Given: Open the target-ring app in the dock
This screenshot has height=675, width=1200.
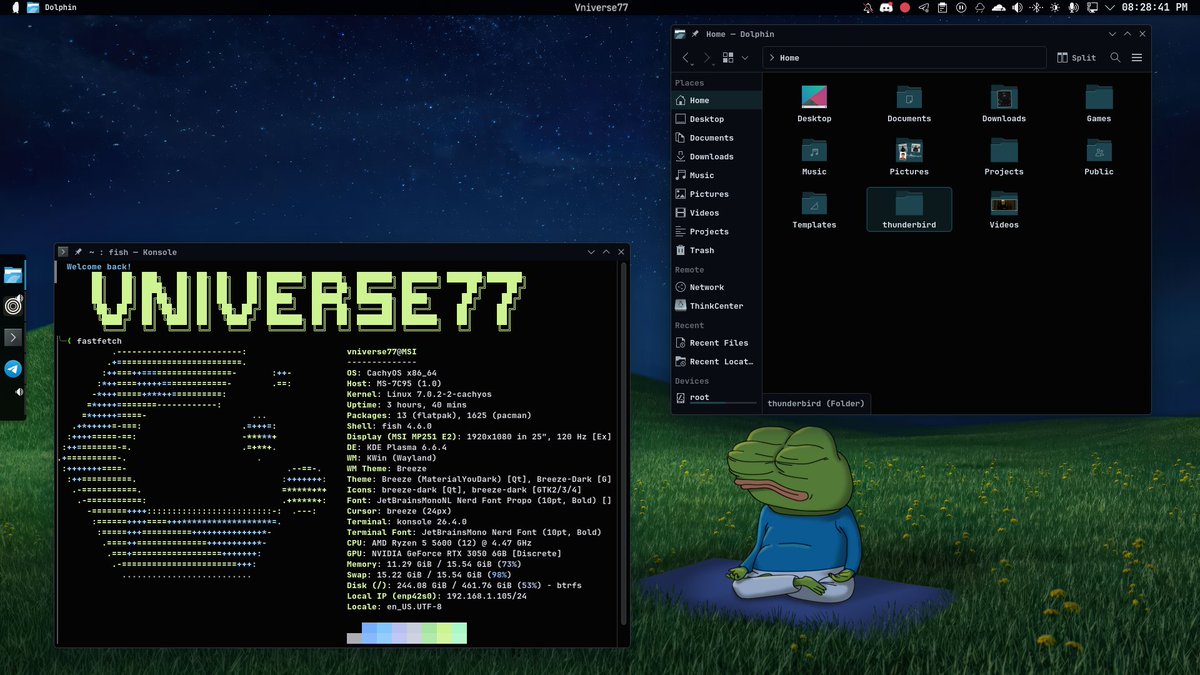Looking at the screenshot, I should [x=13, y=306].
